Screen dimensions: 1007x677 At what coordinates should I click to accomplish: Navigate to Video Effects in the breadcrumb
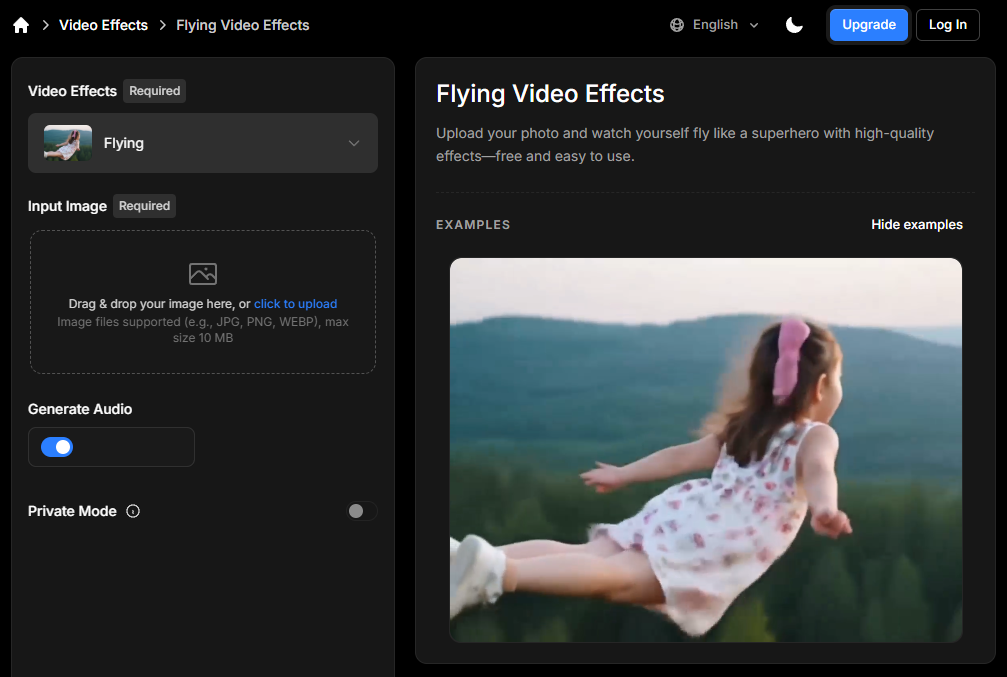[103, 24]
